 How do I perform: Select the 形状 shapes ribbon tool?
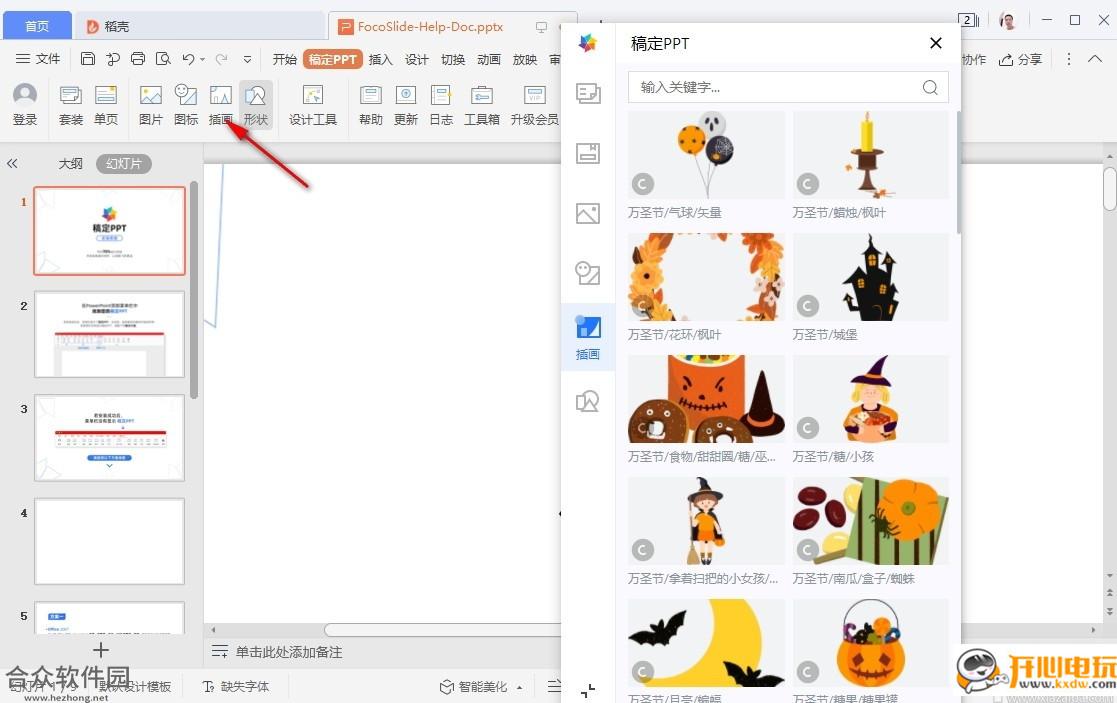(x=256, y=104)
